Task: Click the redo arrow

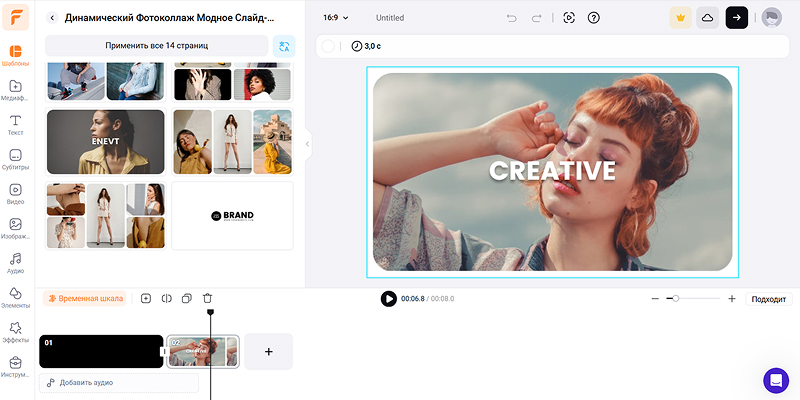Action: coord(536,18)
